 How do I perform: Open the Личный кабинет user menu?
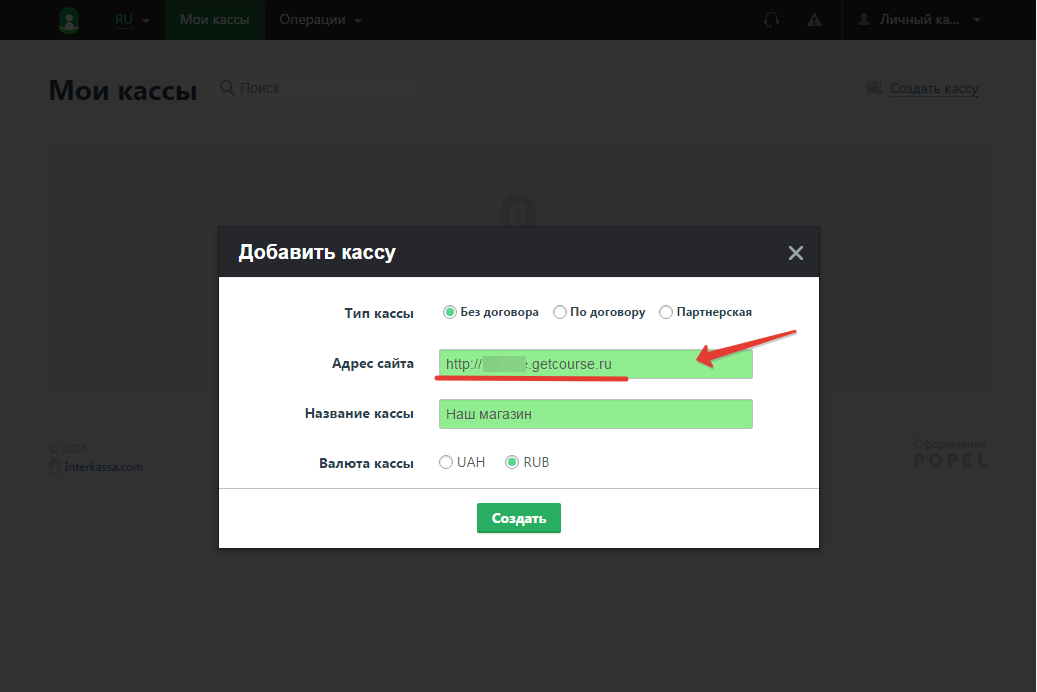point(919,20)
